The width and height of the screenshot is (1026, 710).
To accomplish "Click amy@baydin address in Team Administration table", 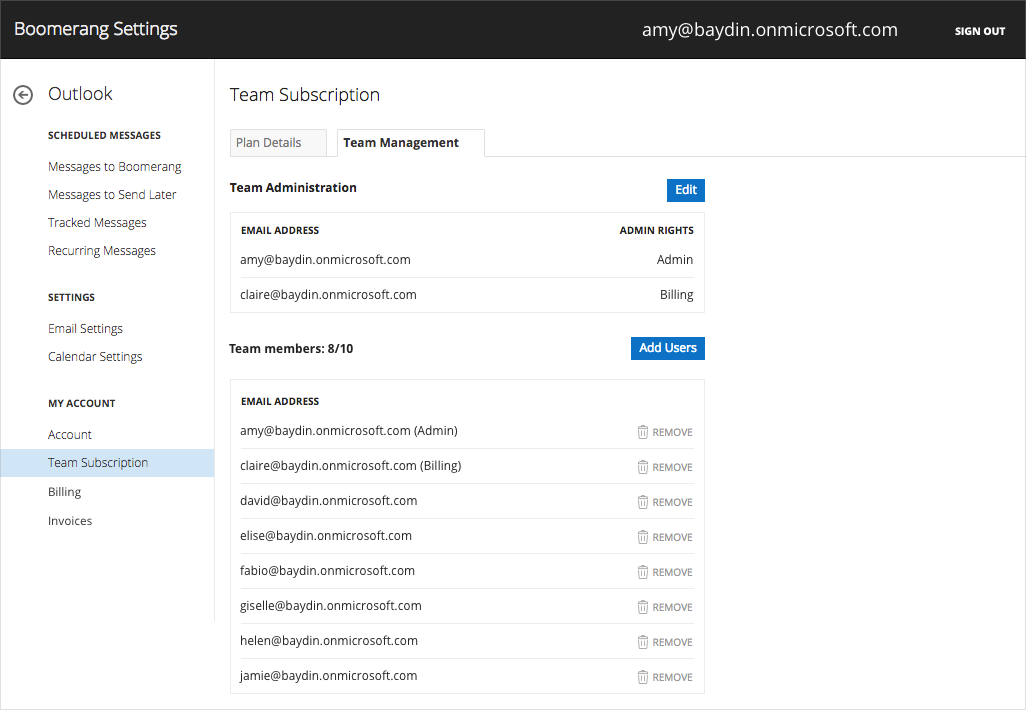I will pyautogui.click(x=325, y=260).
